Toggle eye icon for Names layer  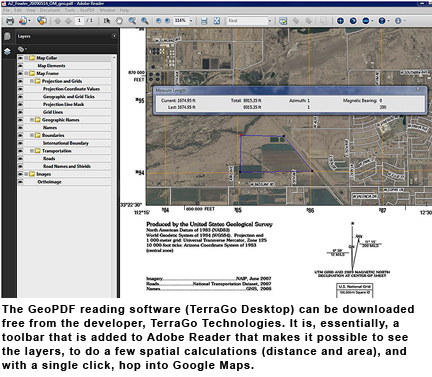tap(21, 128)
